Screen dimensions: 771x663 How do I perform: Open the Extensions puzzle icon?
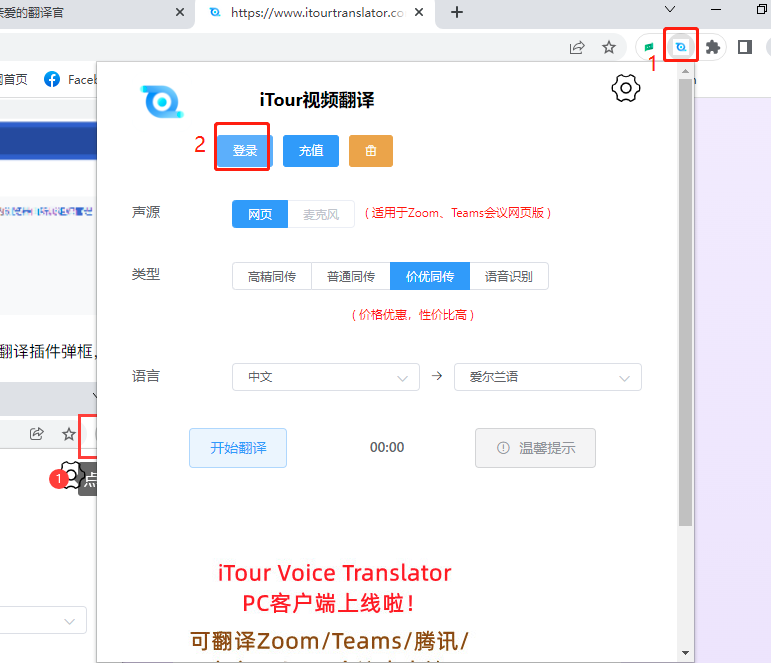click(x=712, y=47)
